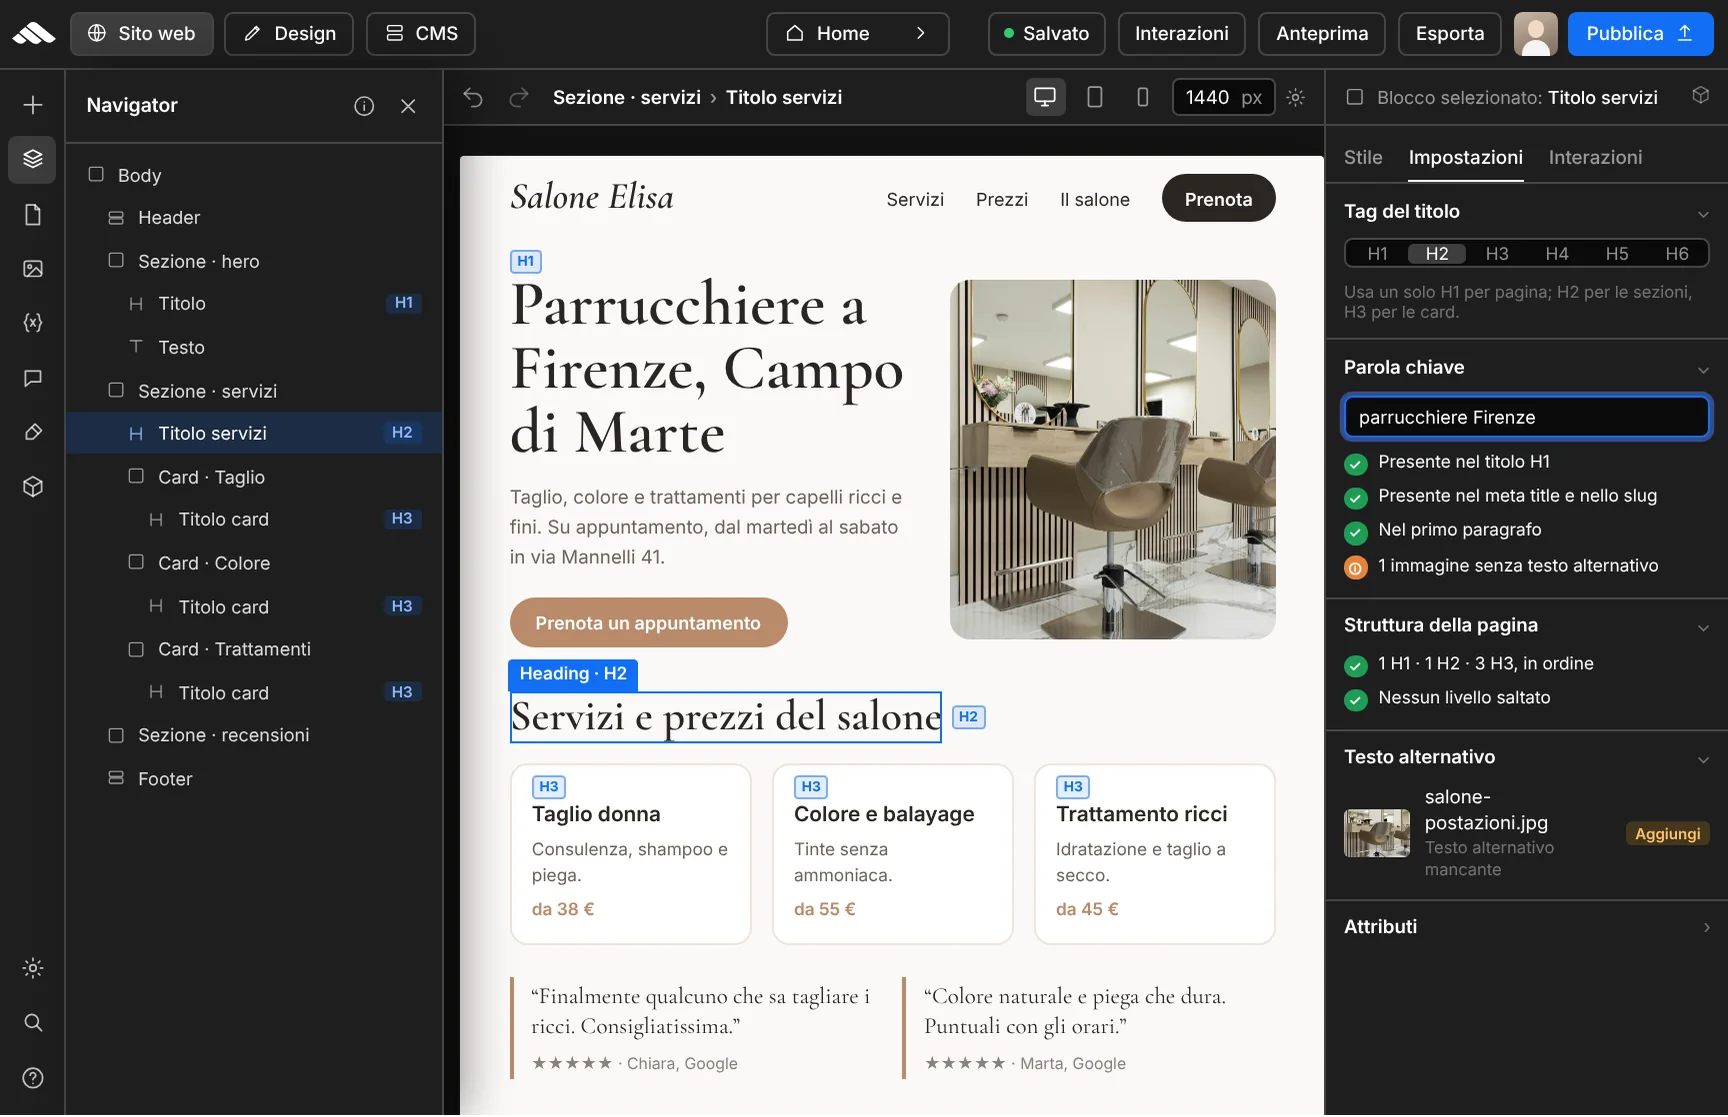This screenshot has width=1728, height=1117.
Task: Open the Design menu
Action: click(x=289, y=33)
